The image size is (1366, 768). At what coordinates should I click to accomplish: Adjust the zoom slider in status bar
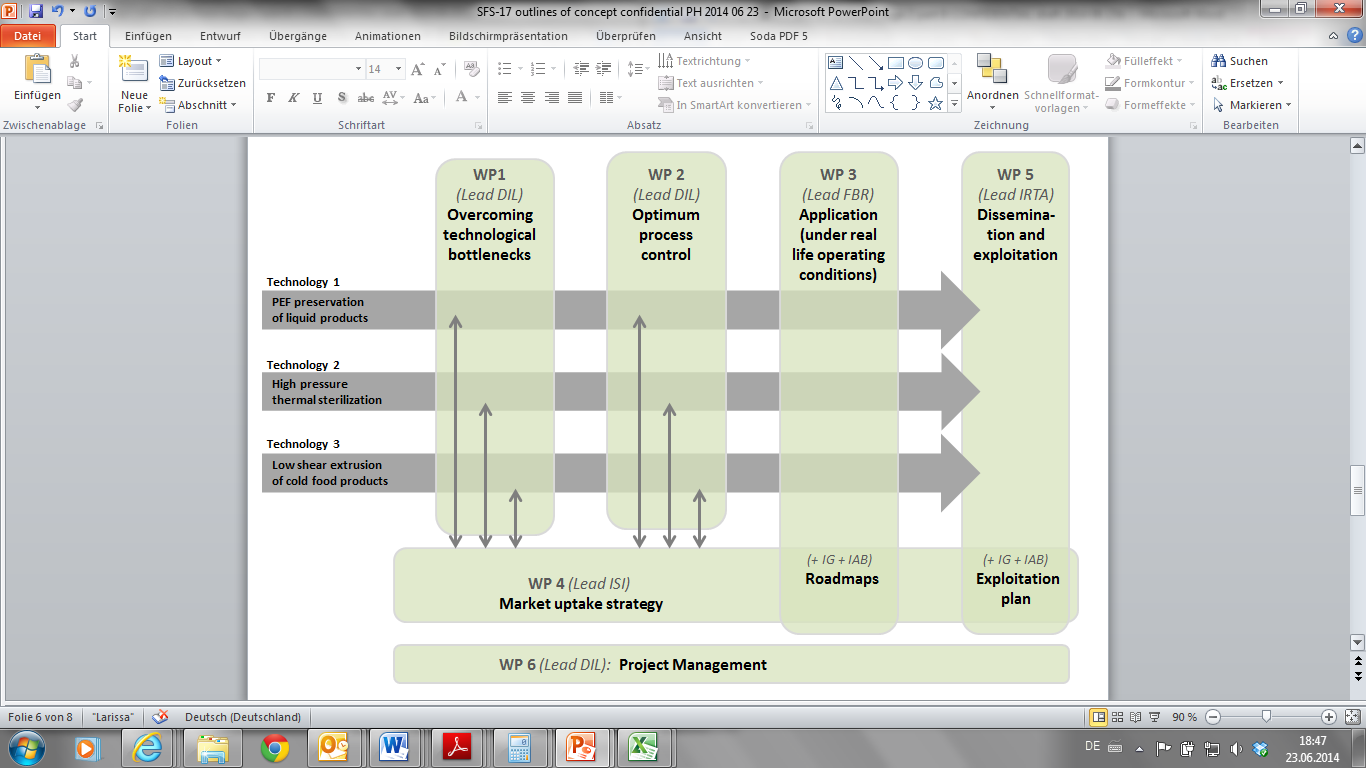click(1267, 717)
